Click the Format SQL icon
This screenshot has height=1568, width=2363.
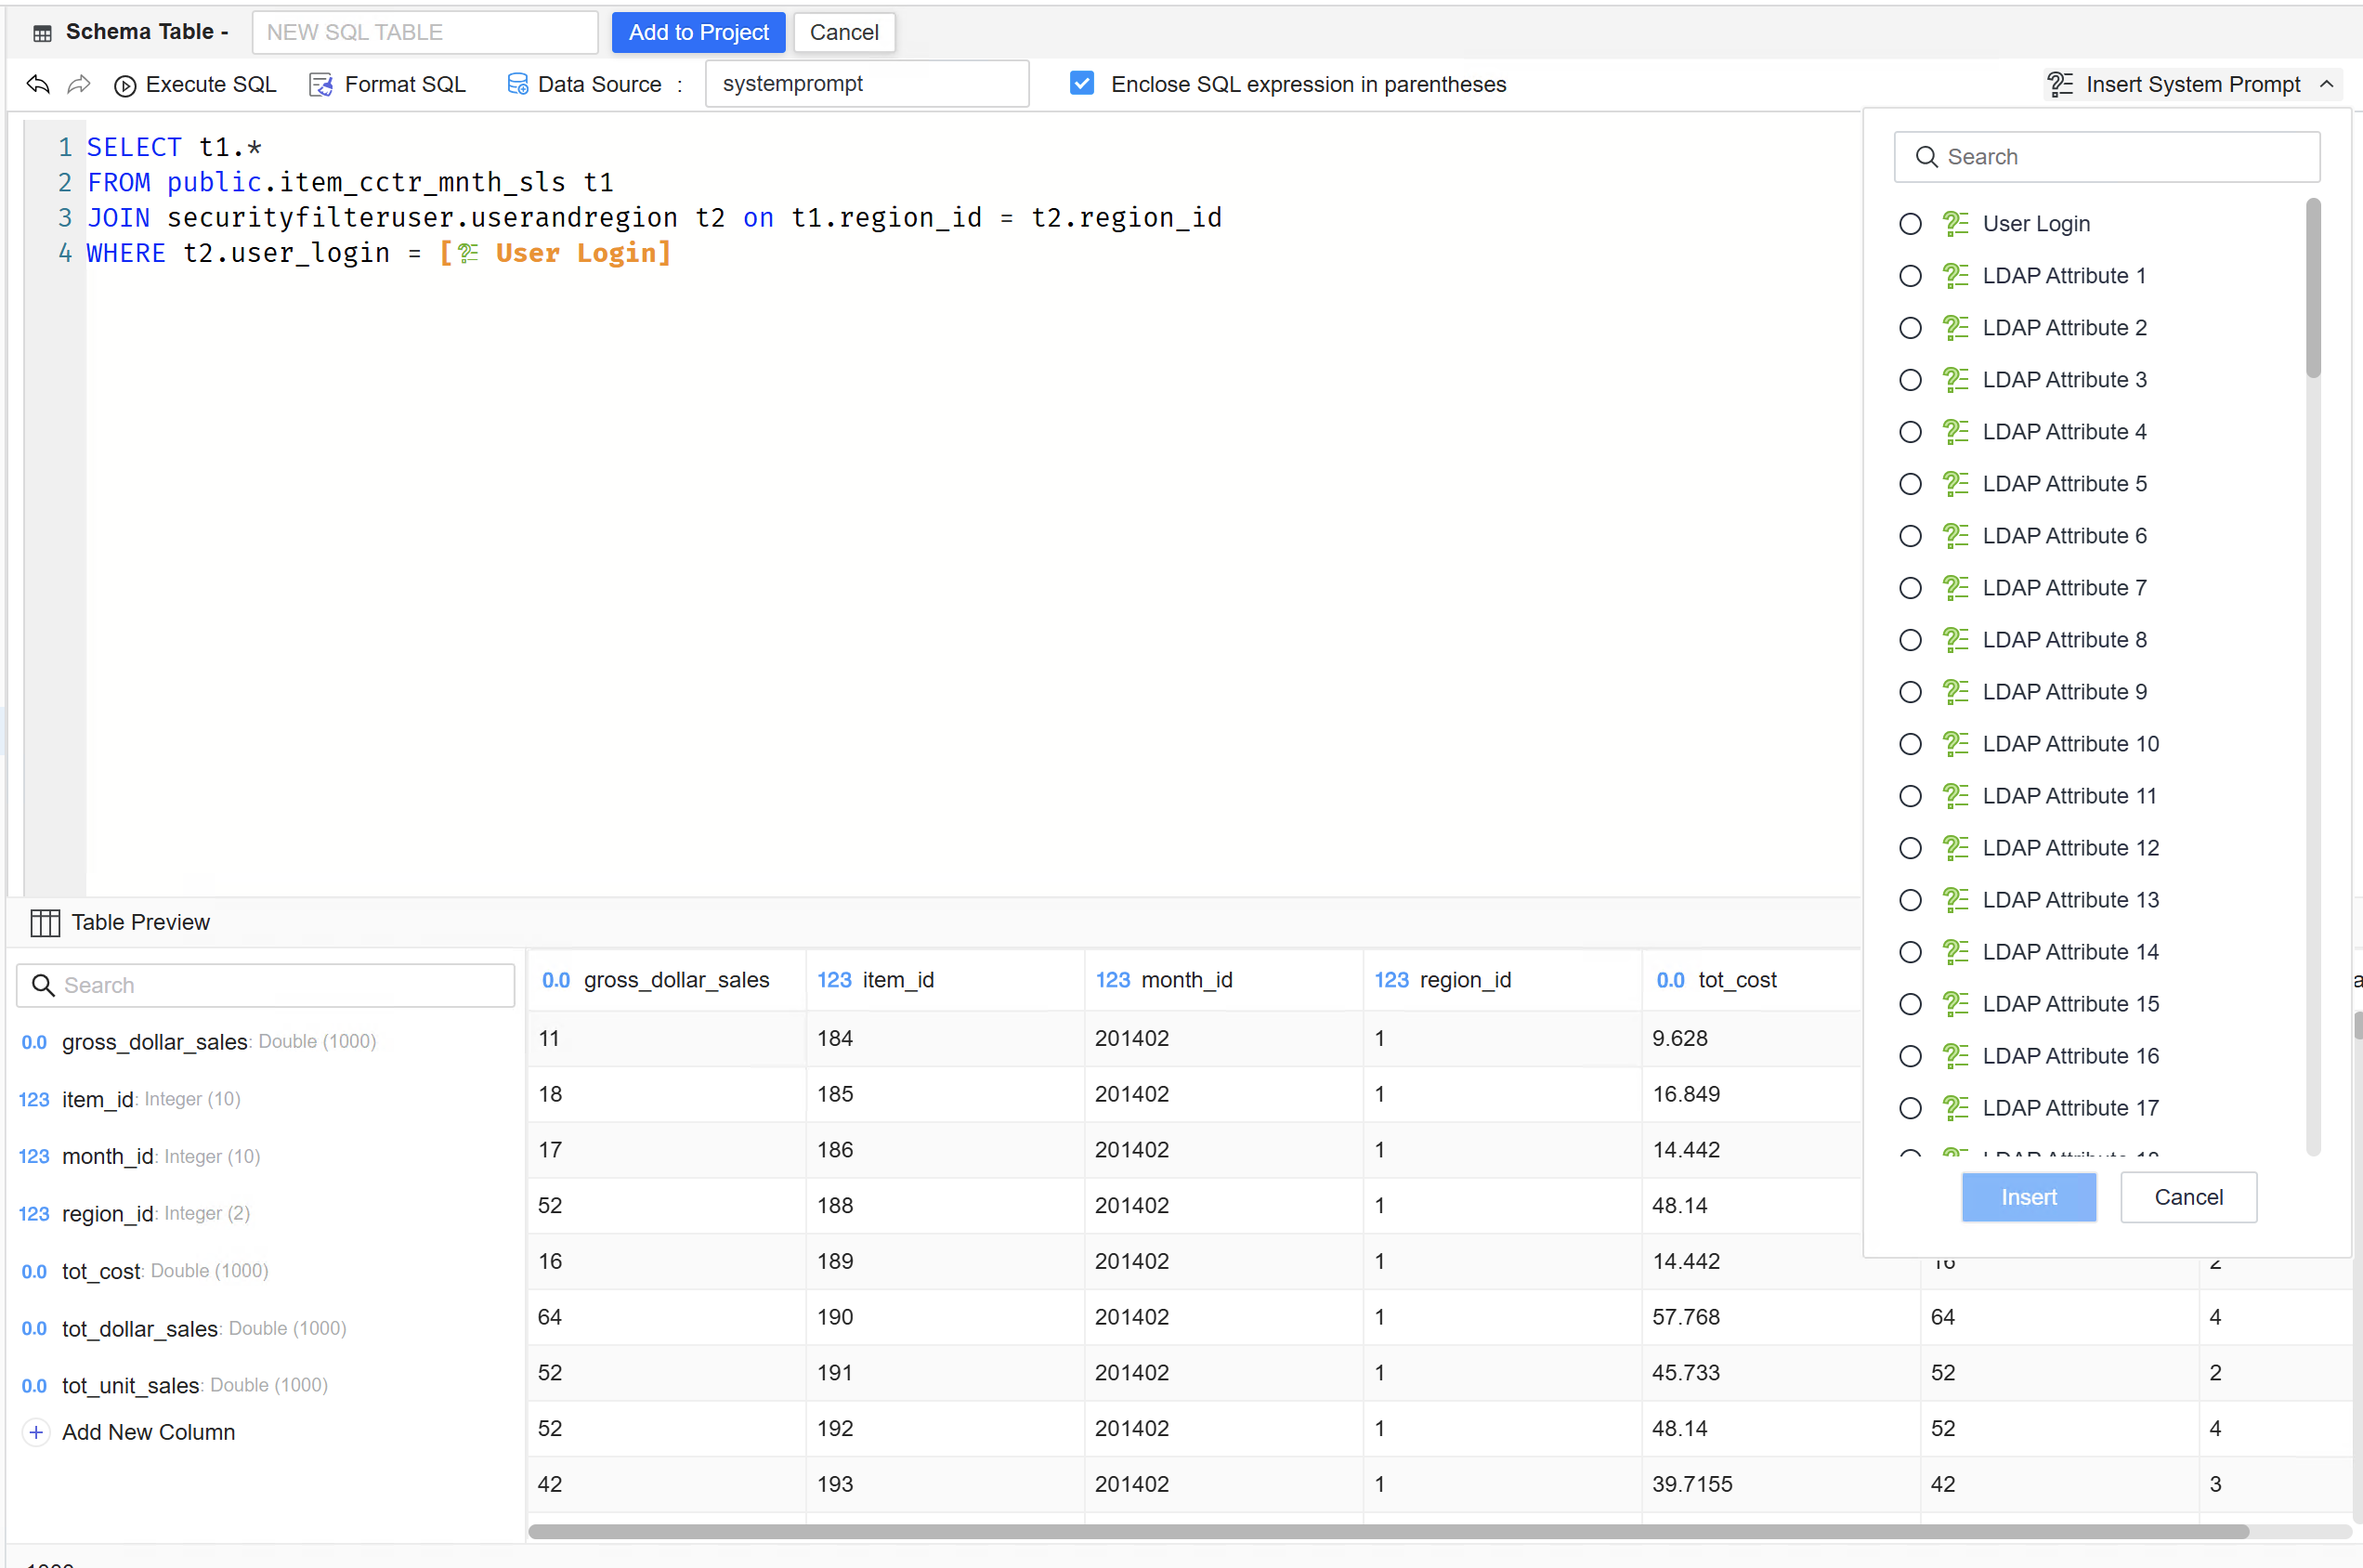tap(320, 85)
